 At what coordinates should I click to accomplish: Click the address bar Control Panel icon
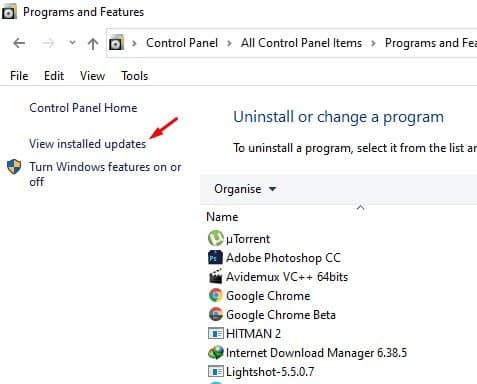coord(116,43)
